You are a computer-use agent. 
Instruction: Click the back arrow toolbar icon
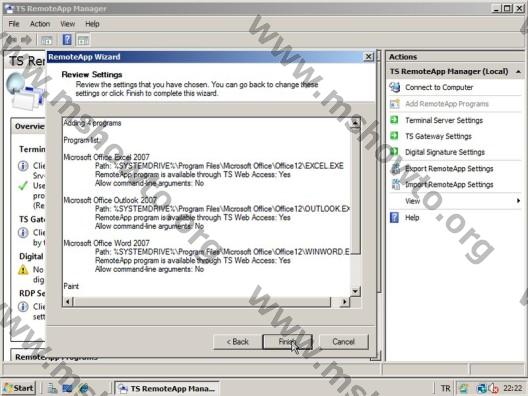tap(11, 40)
